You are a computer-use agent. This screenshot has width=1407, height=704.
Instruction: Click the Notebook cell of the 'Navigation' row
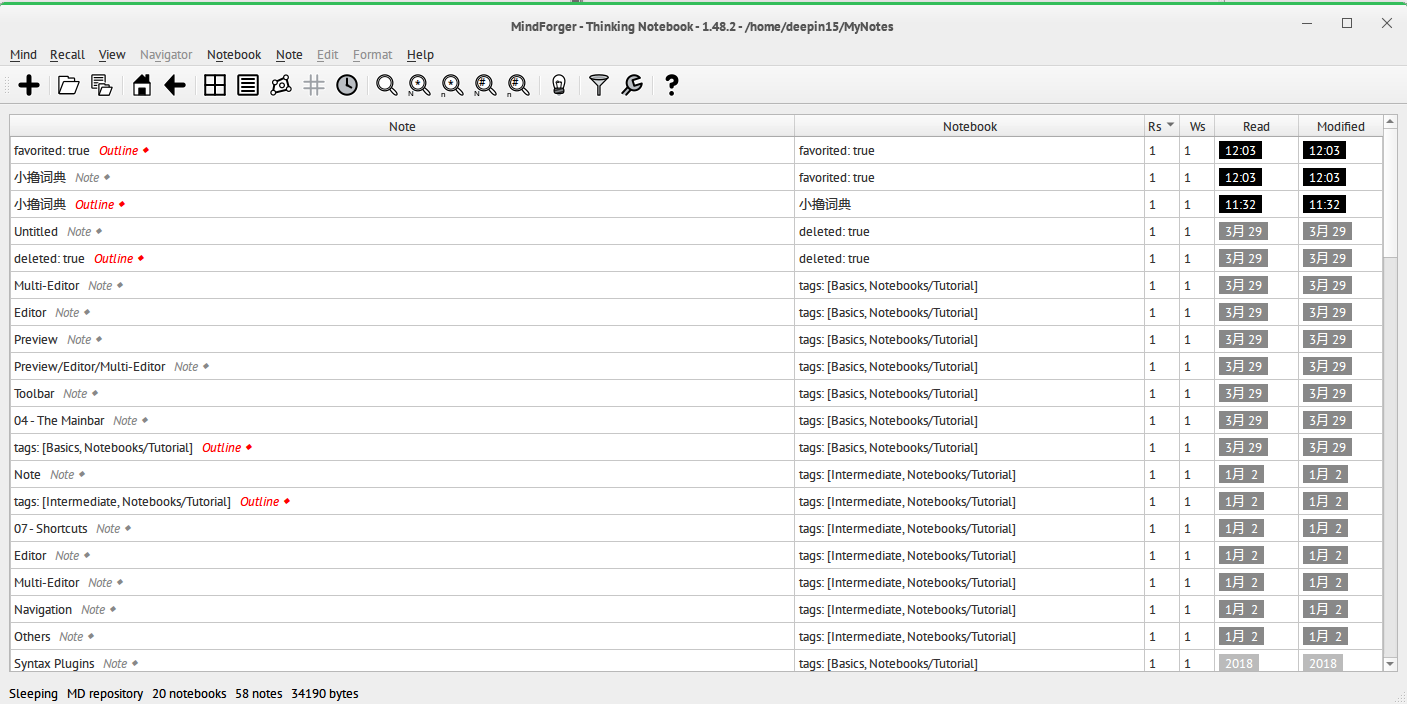(970, 610)
